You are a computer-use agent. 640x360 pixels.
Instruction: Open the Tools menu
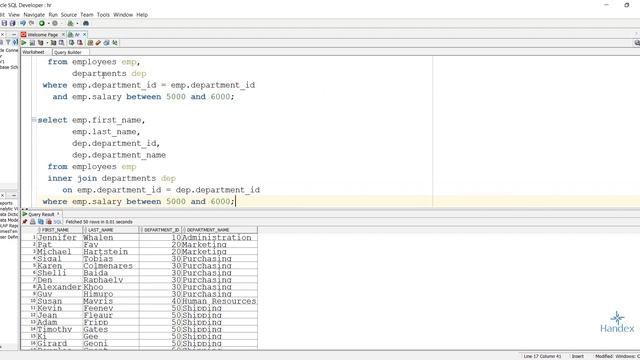[x=103, y=15]
